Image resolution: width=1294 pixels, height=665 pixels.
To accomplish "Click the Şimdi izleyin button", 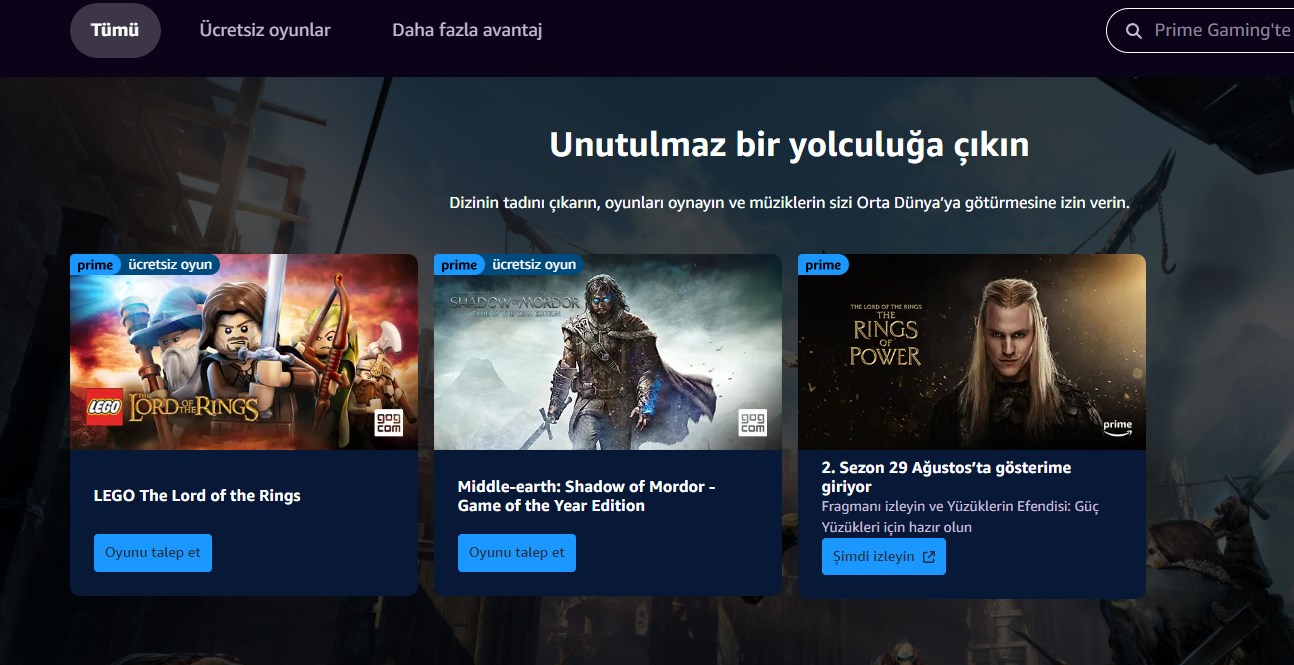I will click(x=884, y=557).
